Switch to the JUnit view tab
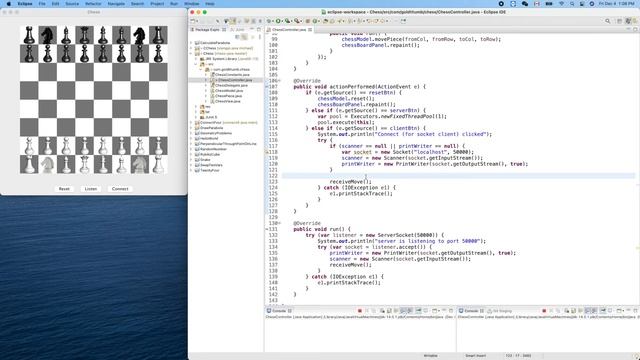Screen dimensions: 640x360 click(238, 30)
